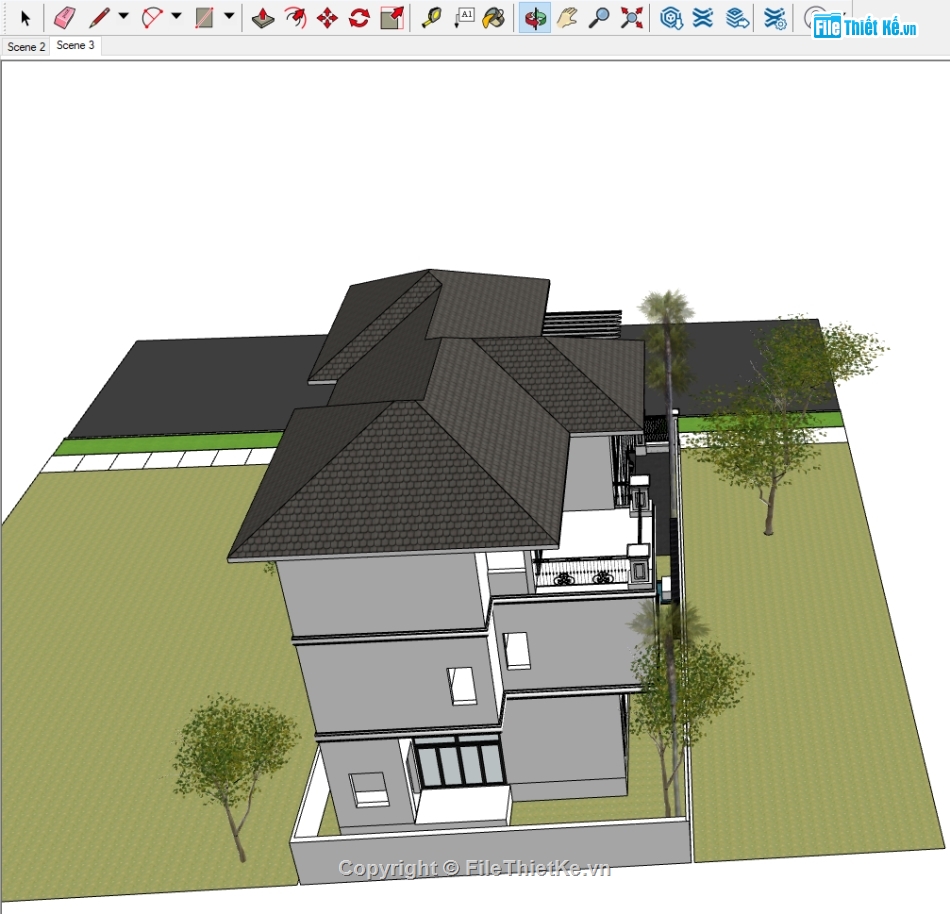Screen dimensions: 950x914
Task: Open the Extension Manager icon
Action: (775, 18)
